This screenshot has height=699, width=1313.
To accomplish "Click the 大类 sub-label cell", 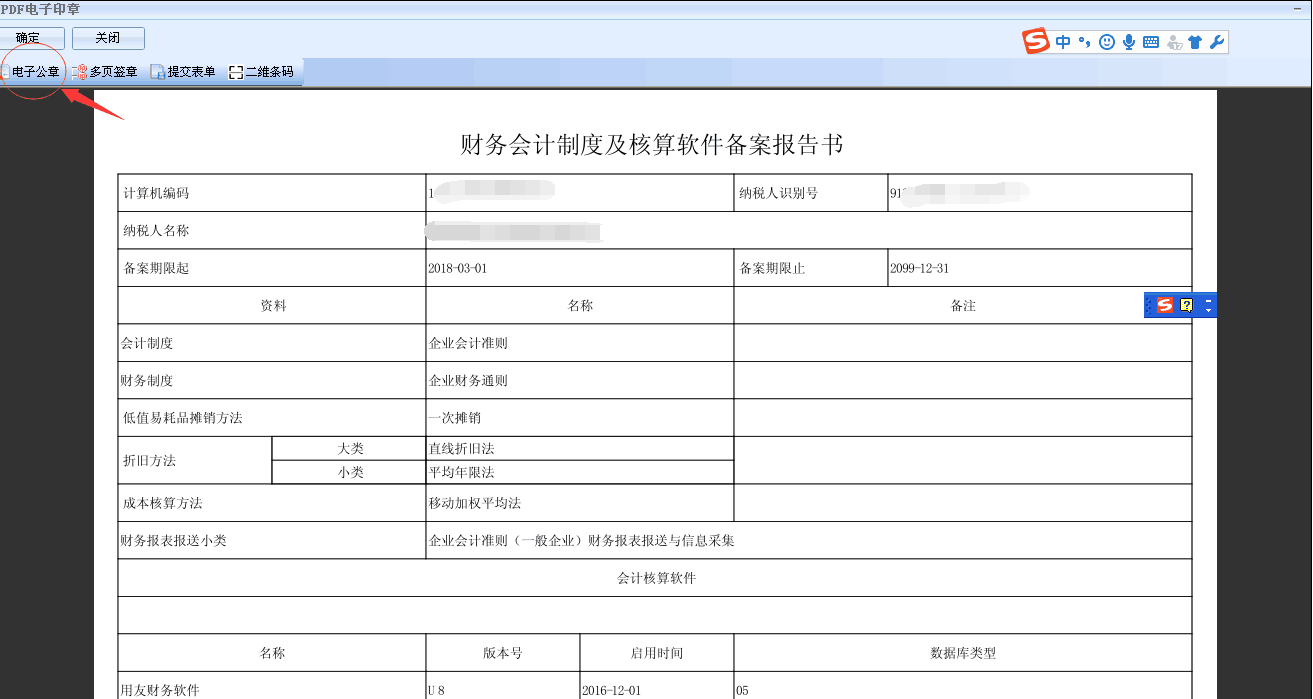I will [349, 449].
